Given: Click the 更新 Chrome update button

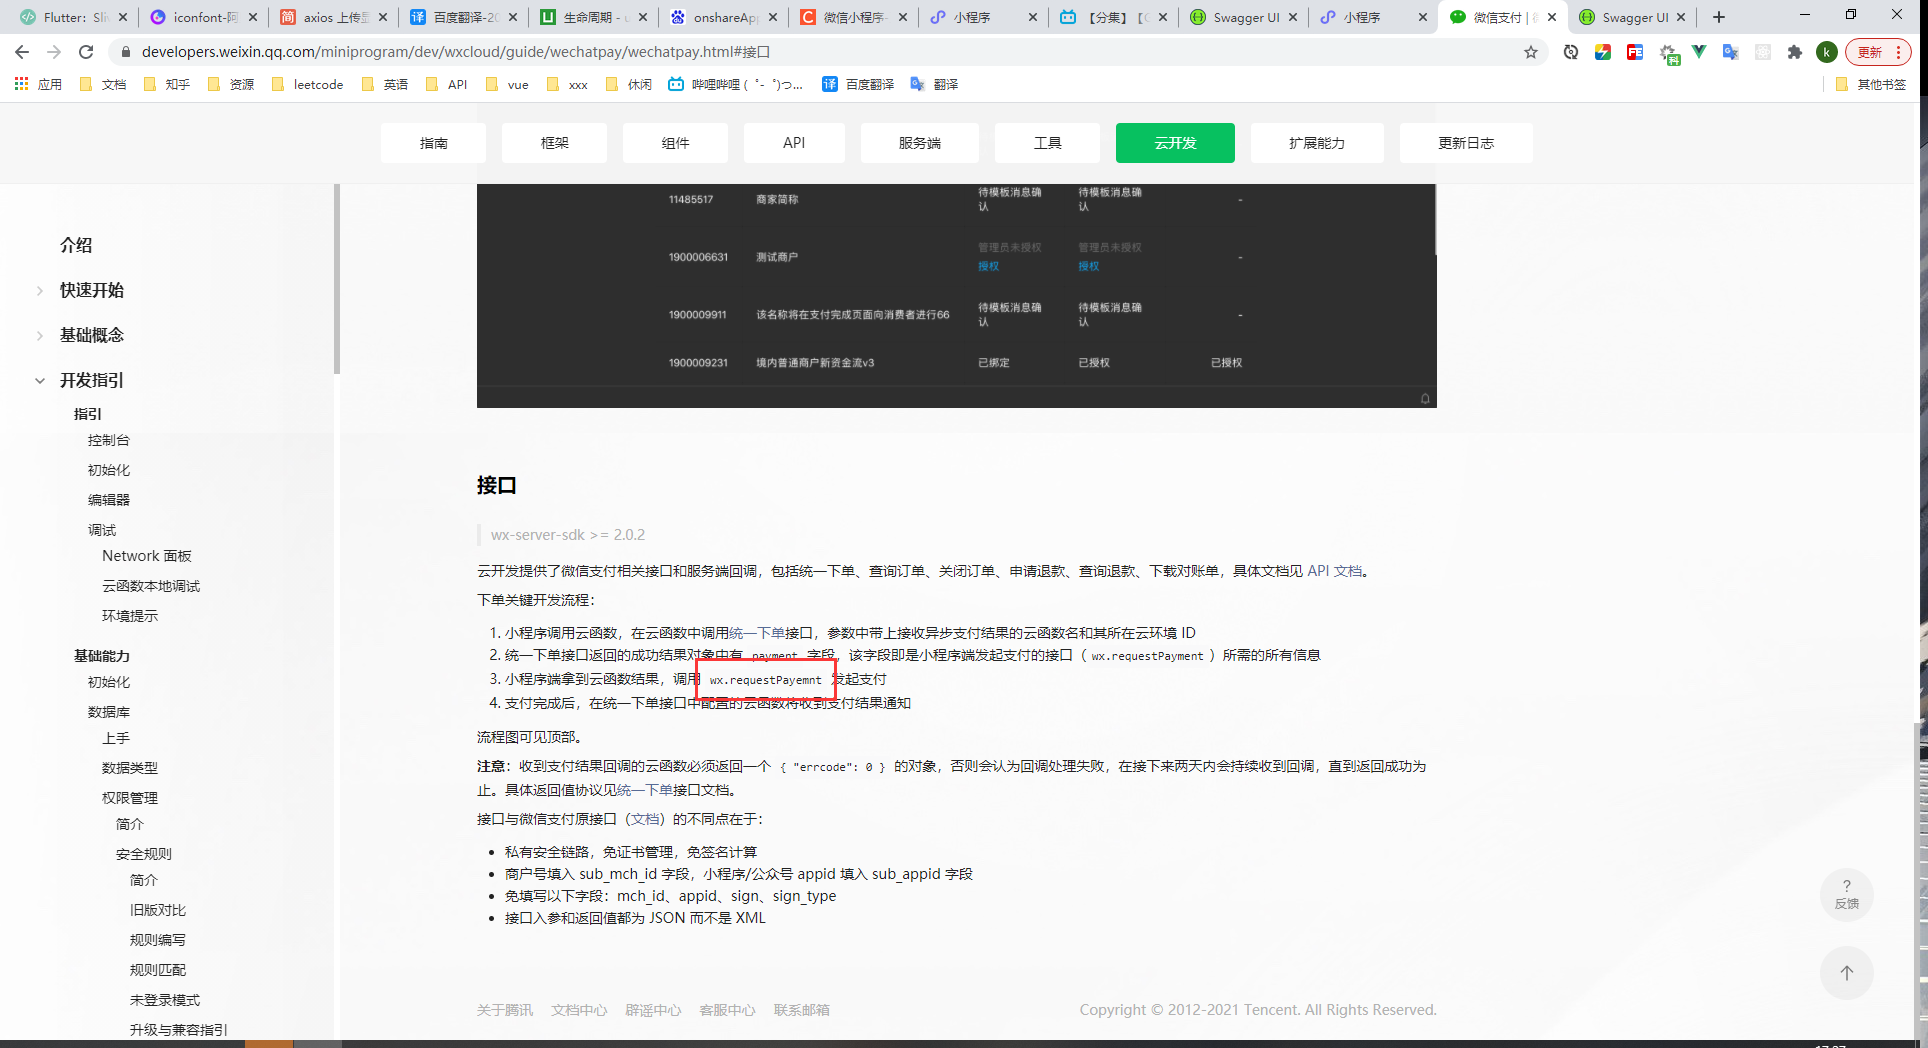Looking at the screenshot, I should (1878, 52).
